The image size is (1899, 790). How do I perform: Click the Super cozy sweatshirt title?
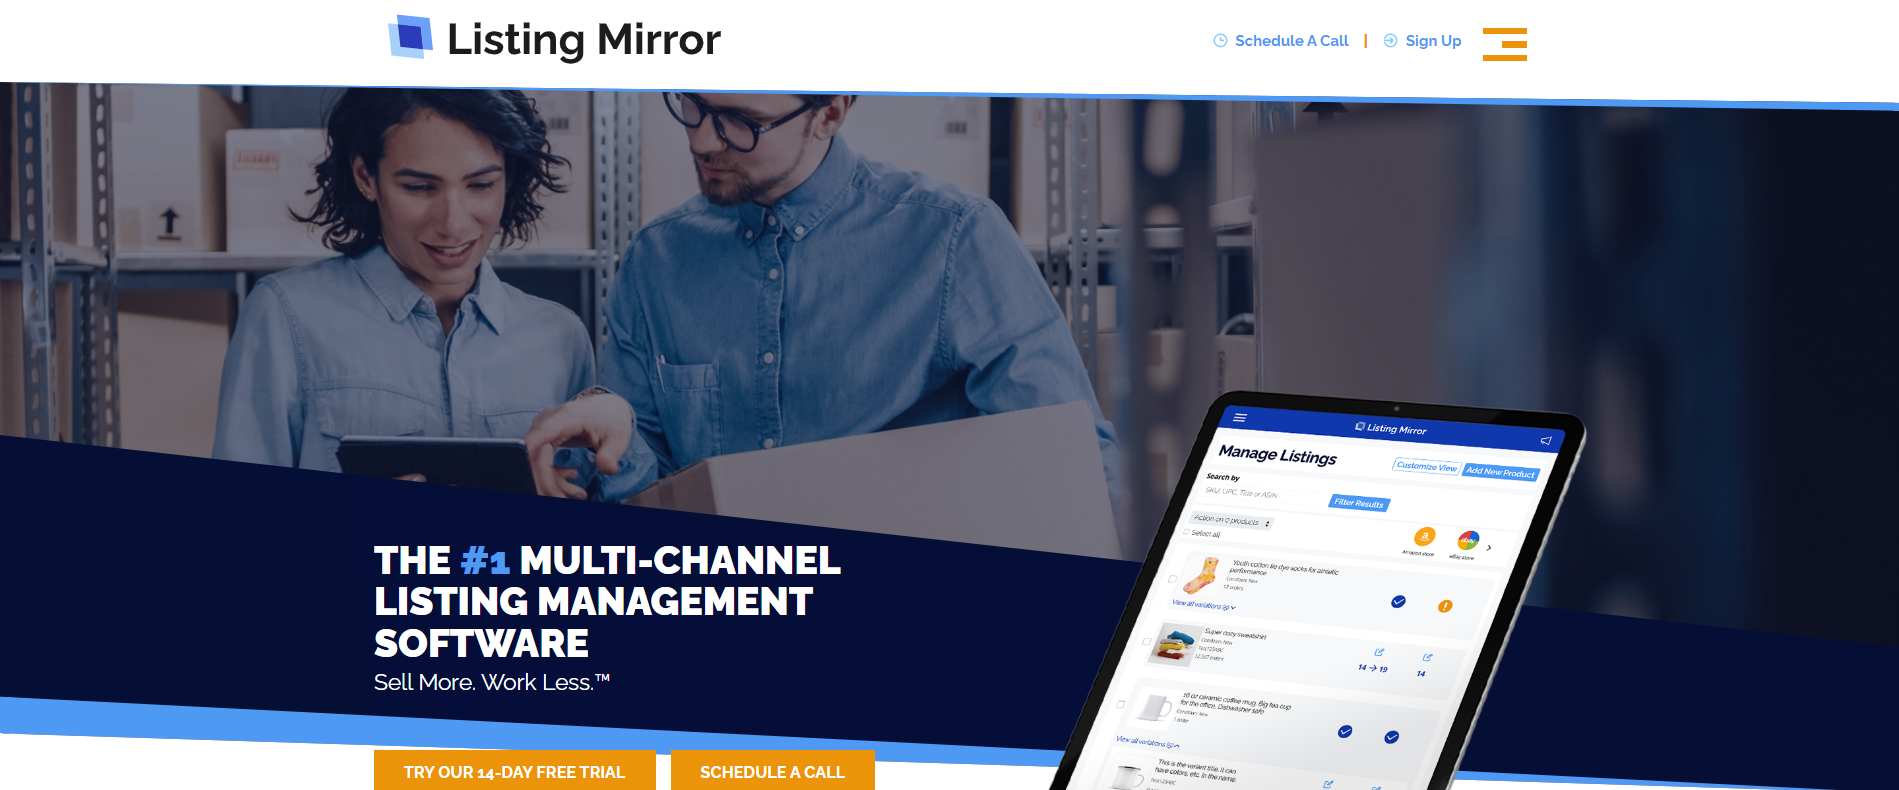click(x=1236, y=634)
